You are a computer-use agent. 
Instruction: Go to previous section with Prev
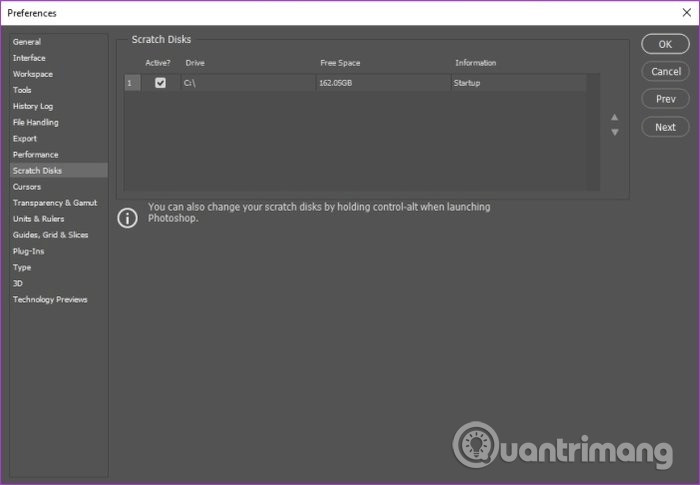tap(665, 99)
